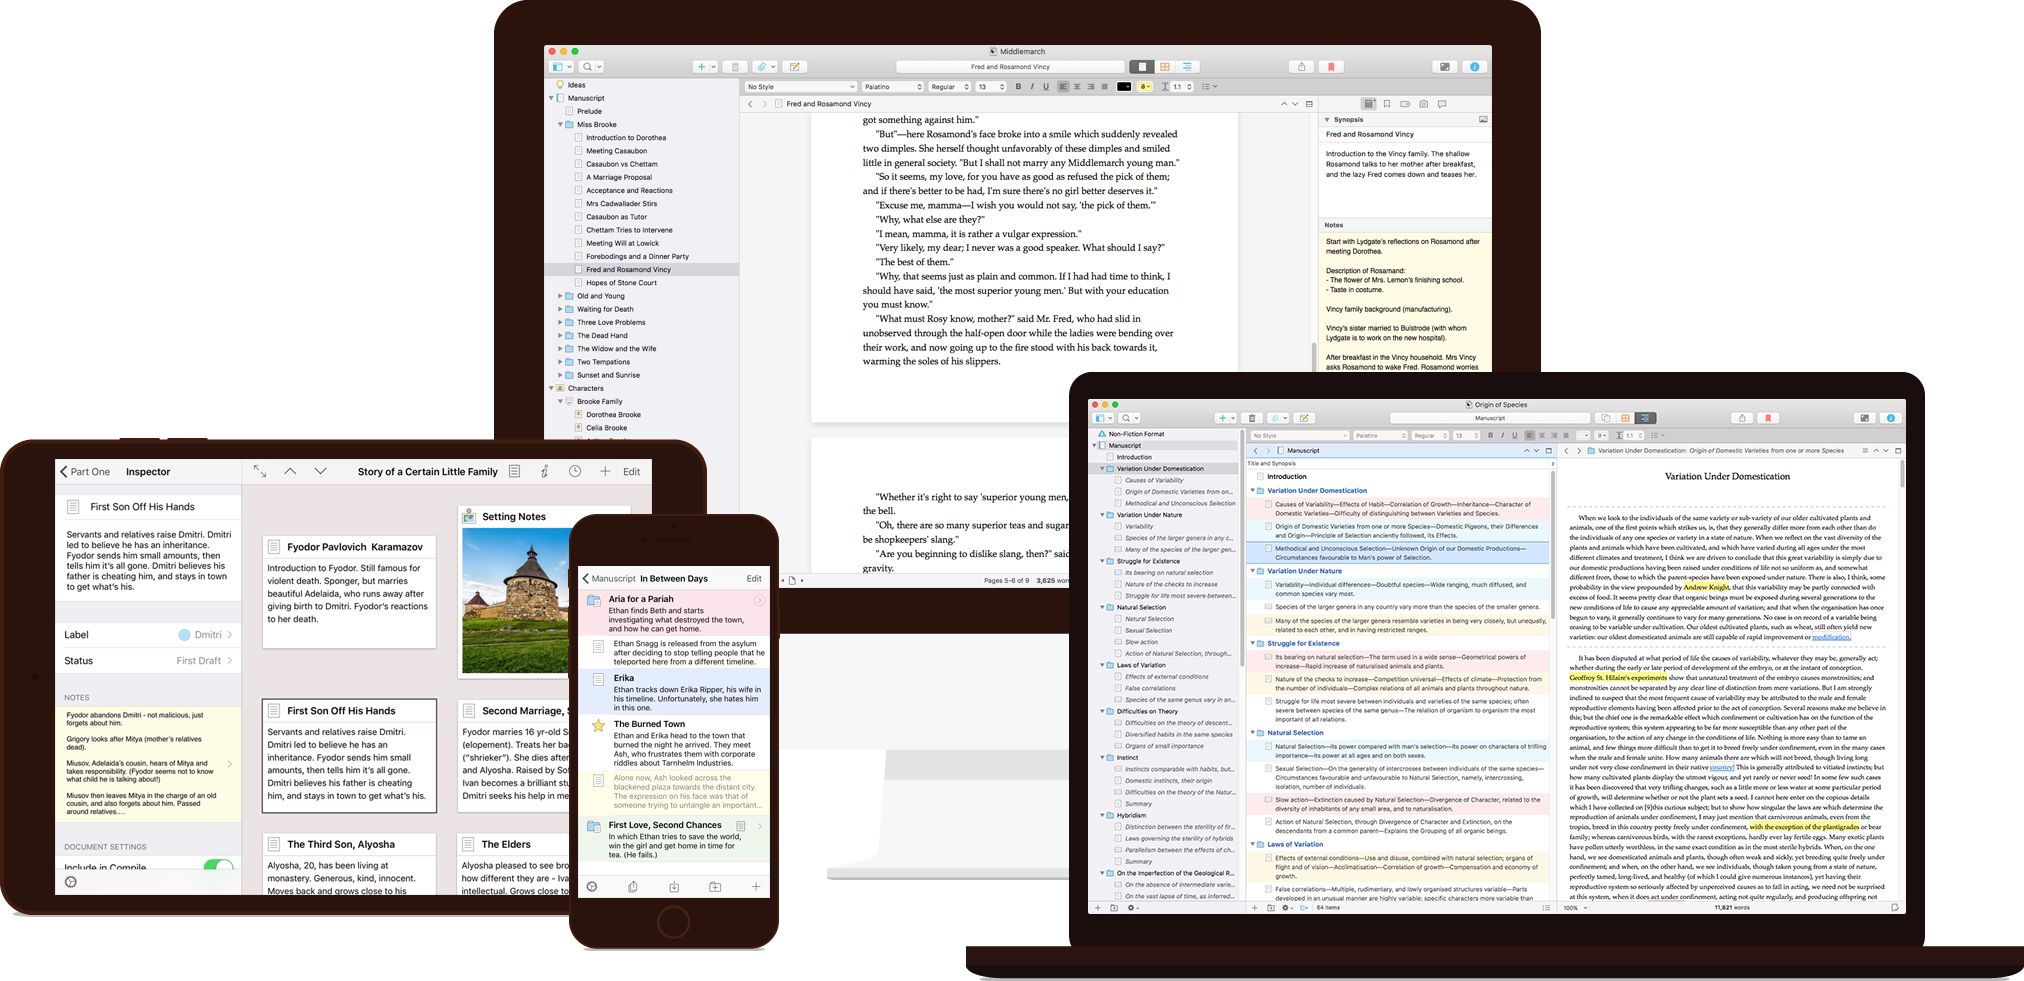
Task: Tap Setting Notes castle image card on iPad
Action: click(513, 591)
